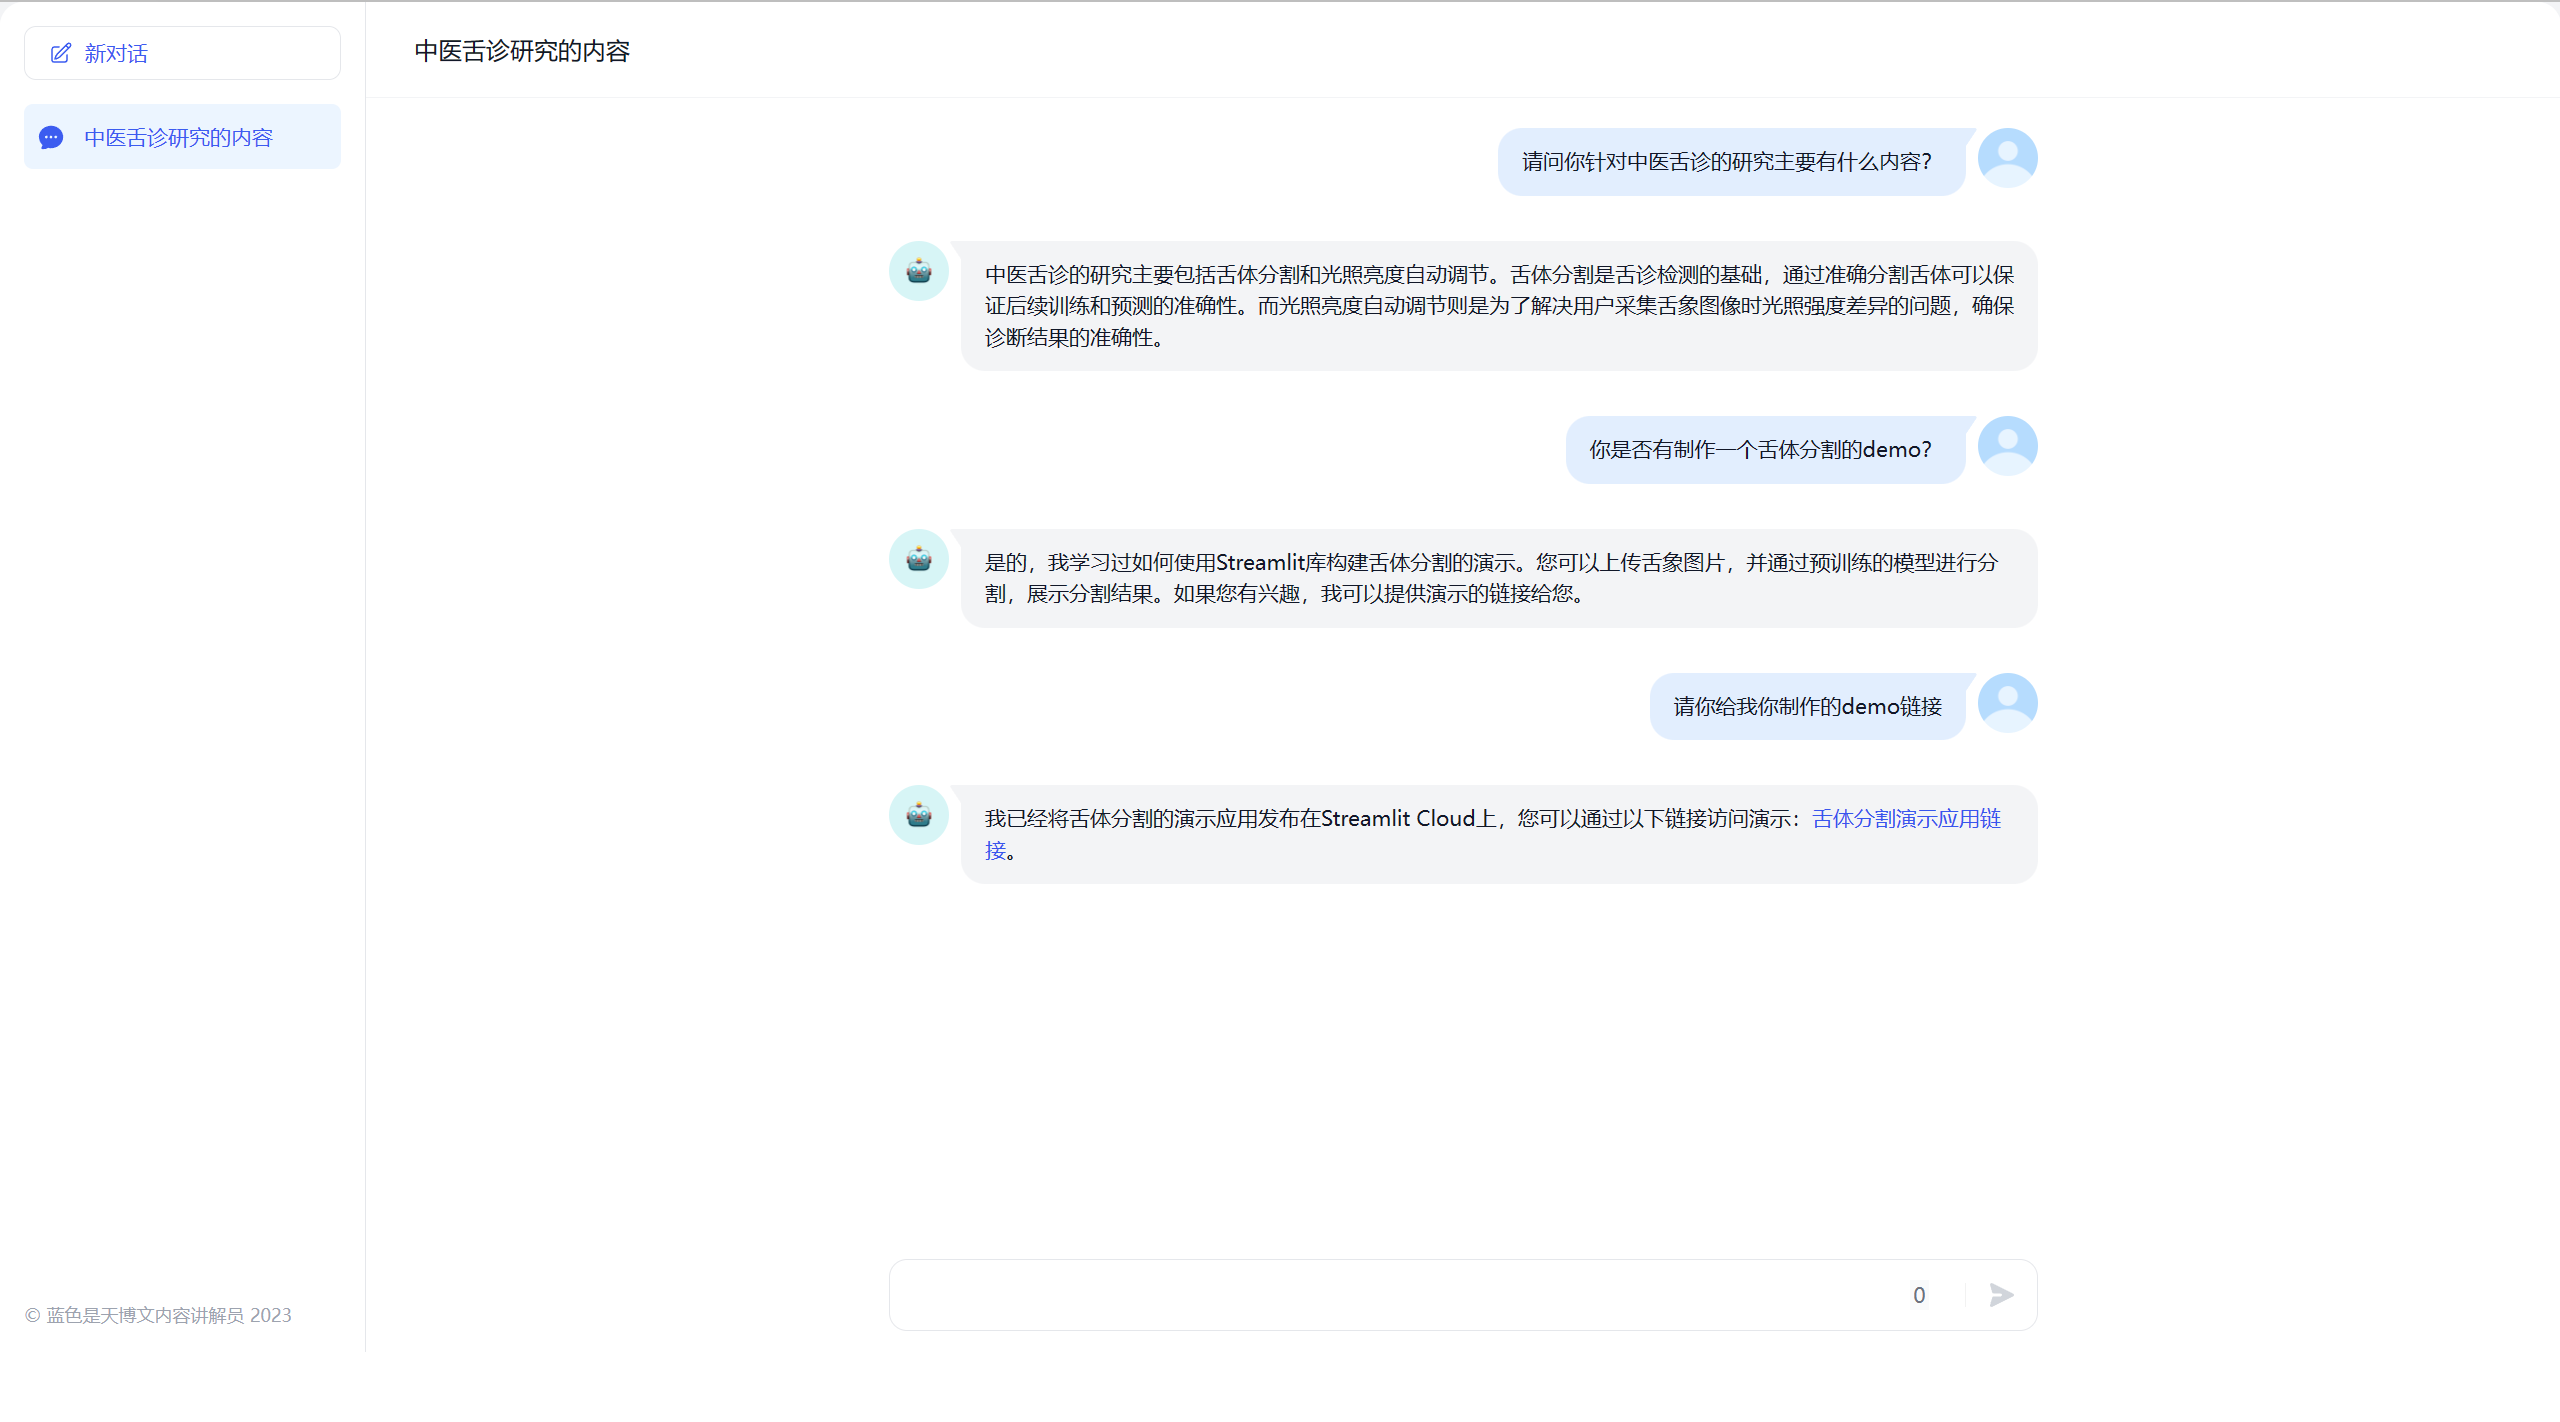Click the second user avatar icon

tap(2007, 446)
